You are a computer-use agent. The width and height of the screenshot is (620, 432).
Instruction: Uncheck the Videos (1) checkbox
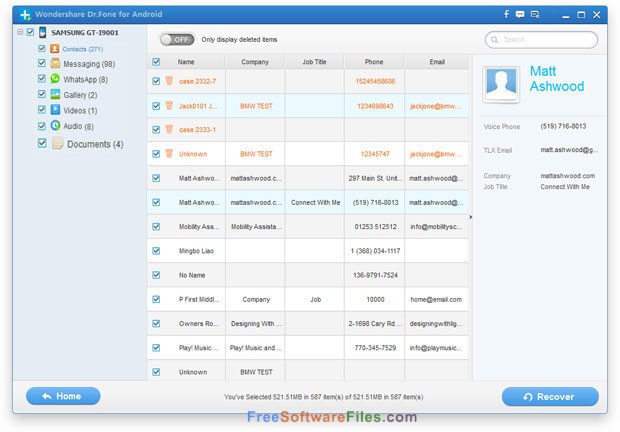(x=42, y=109)
